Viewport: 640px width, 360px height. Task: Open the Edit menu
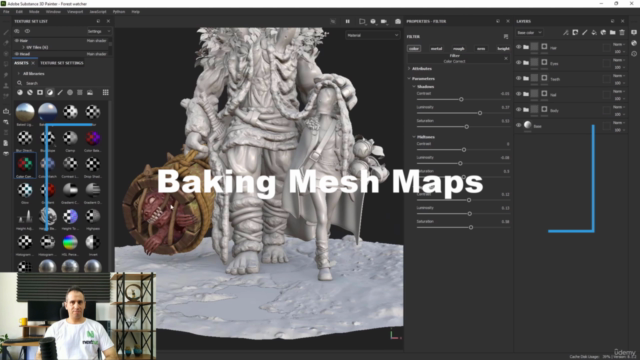pos(19,12)
